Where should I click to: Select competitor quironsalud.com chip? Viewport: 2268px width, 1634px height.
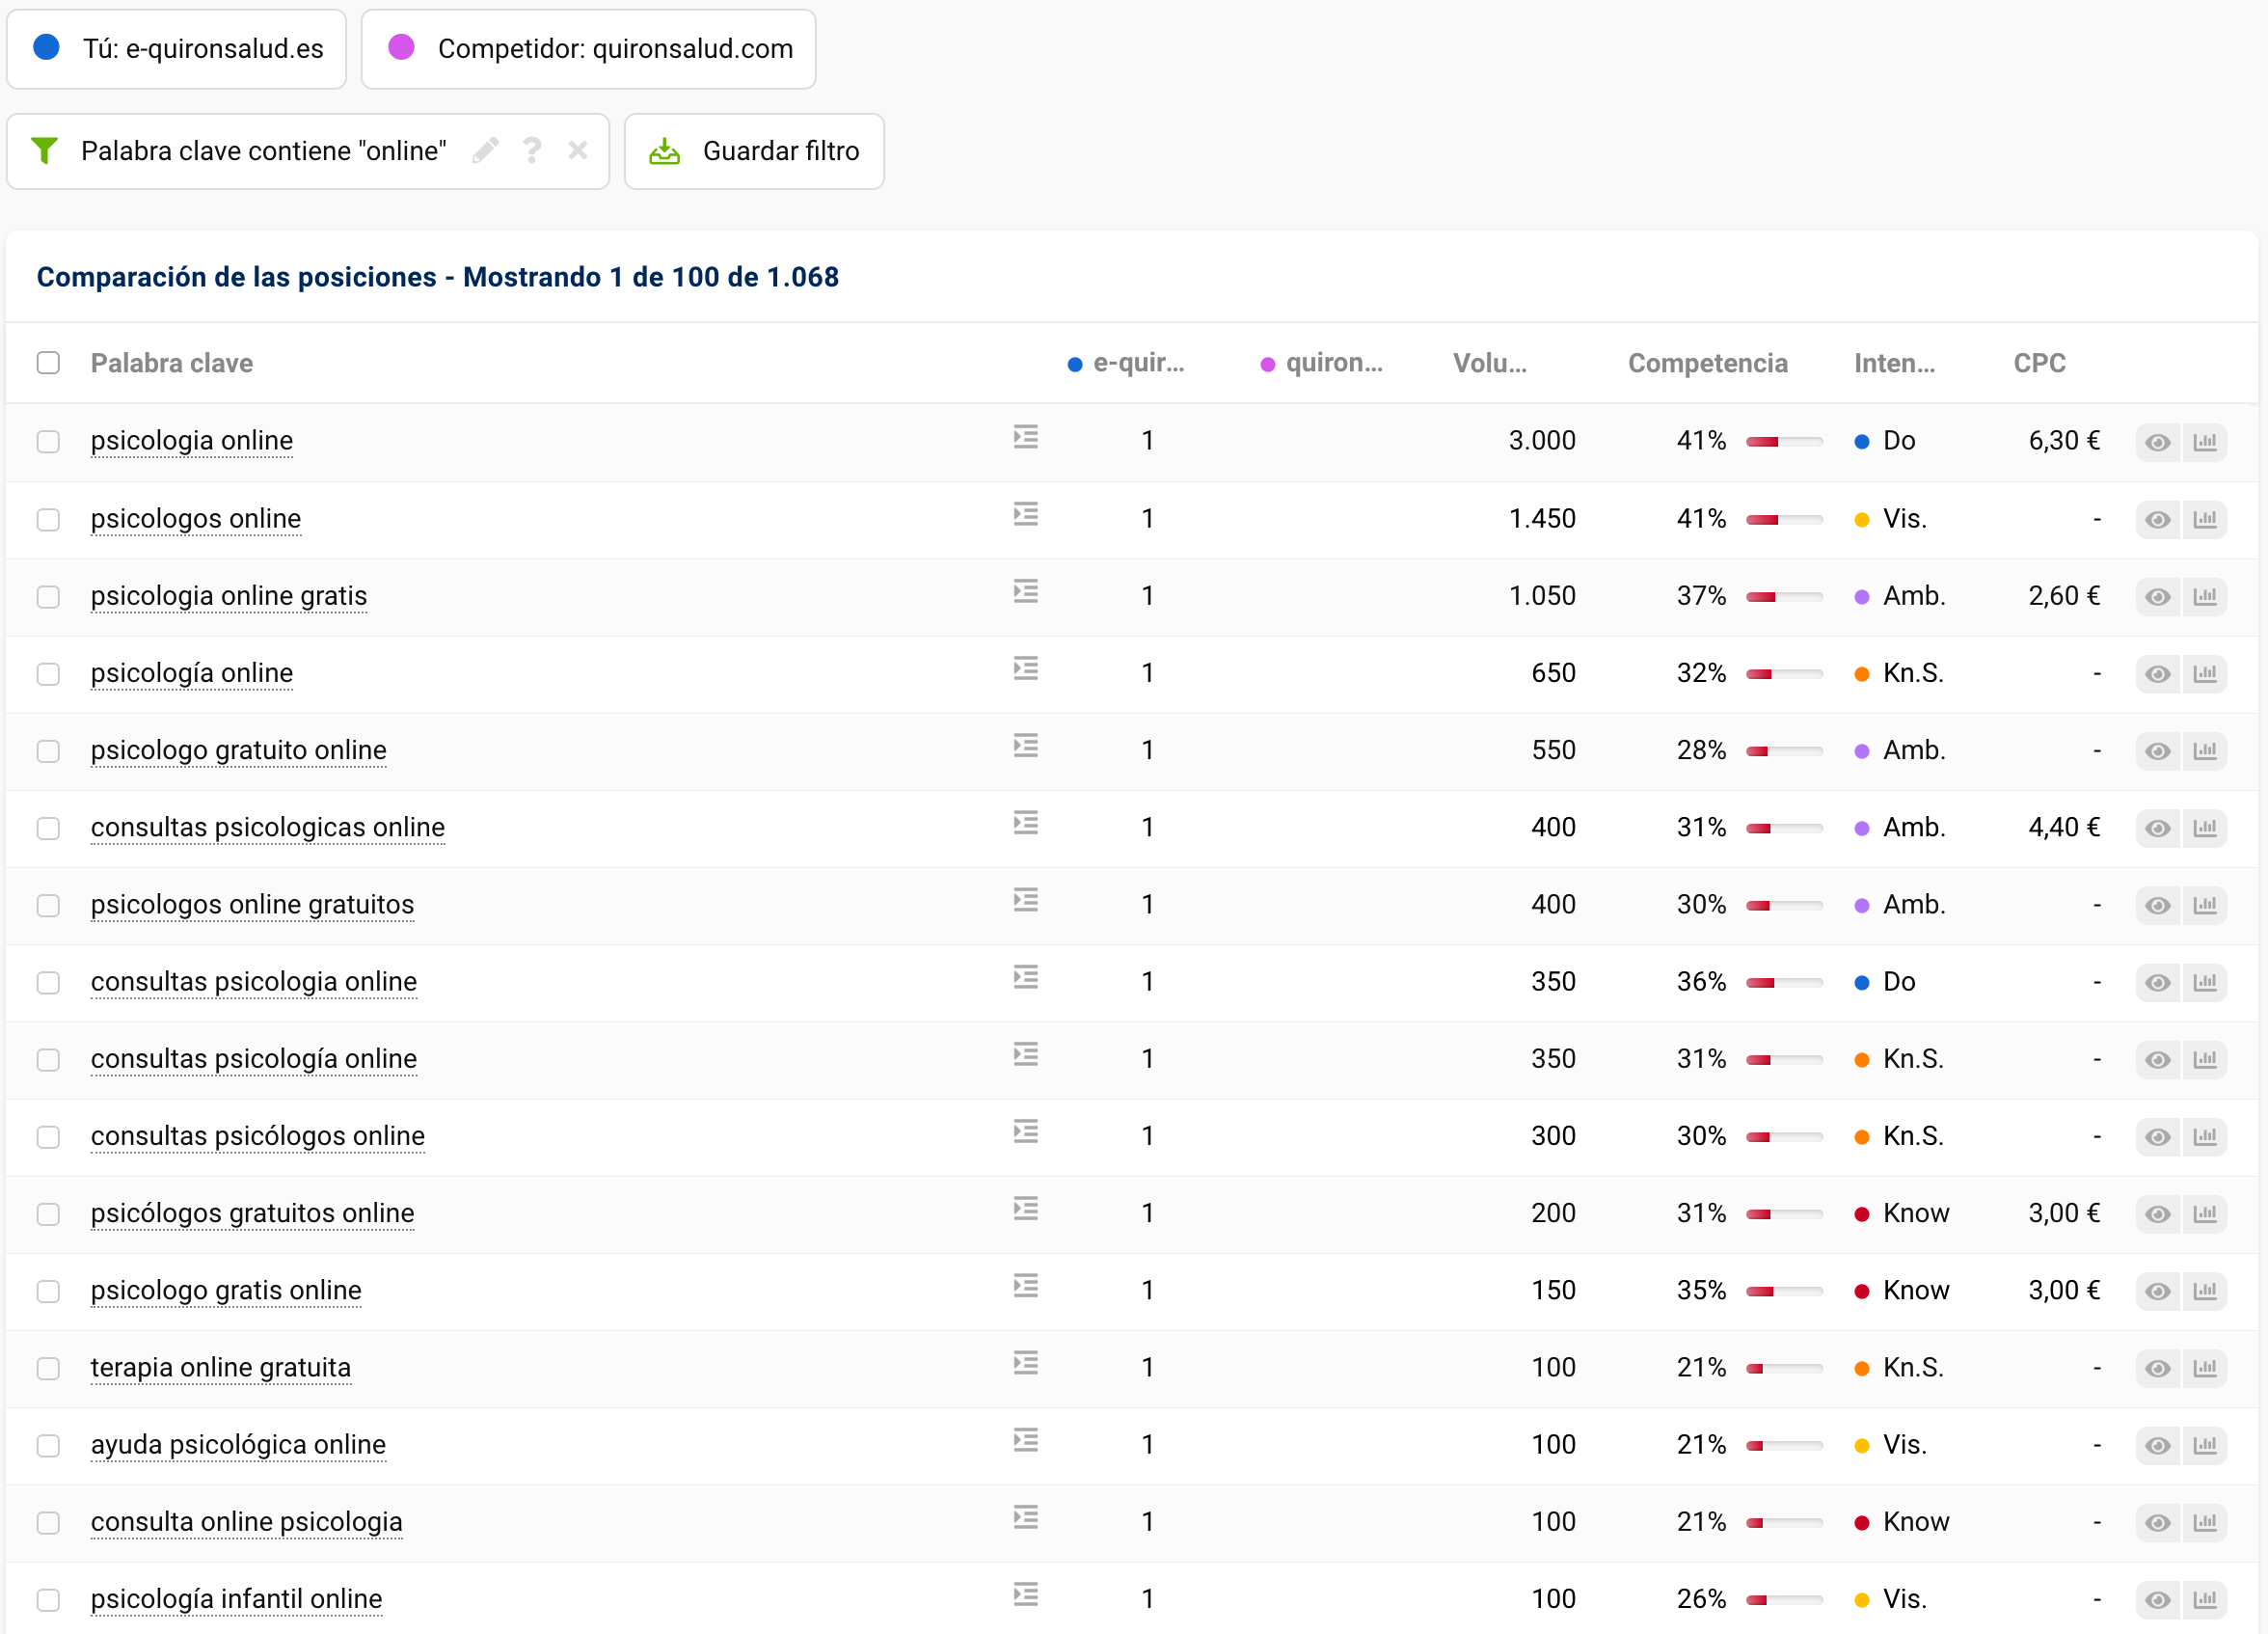click(588, 49)
